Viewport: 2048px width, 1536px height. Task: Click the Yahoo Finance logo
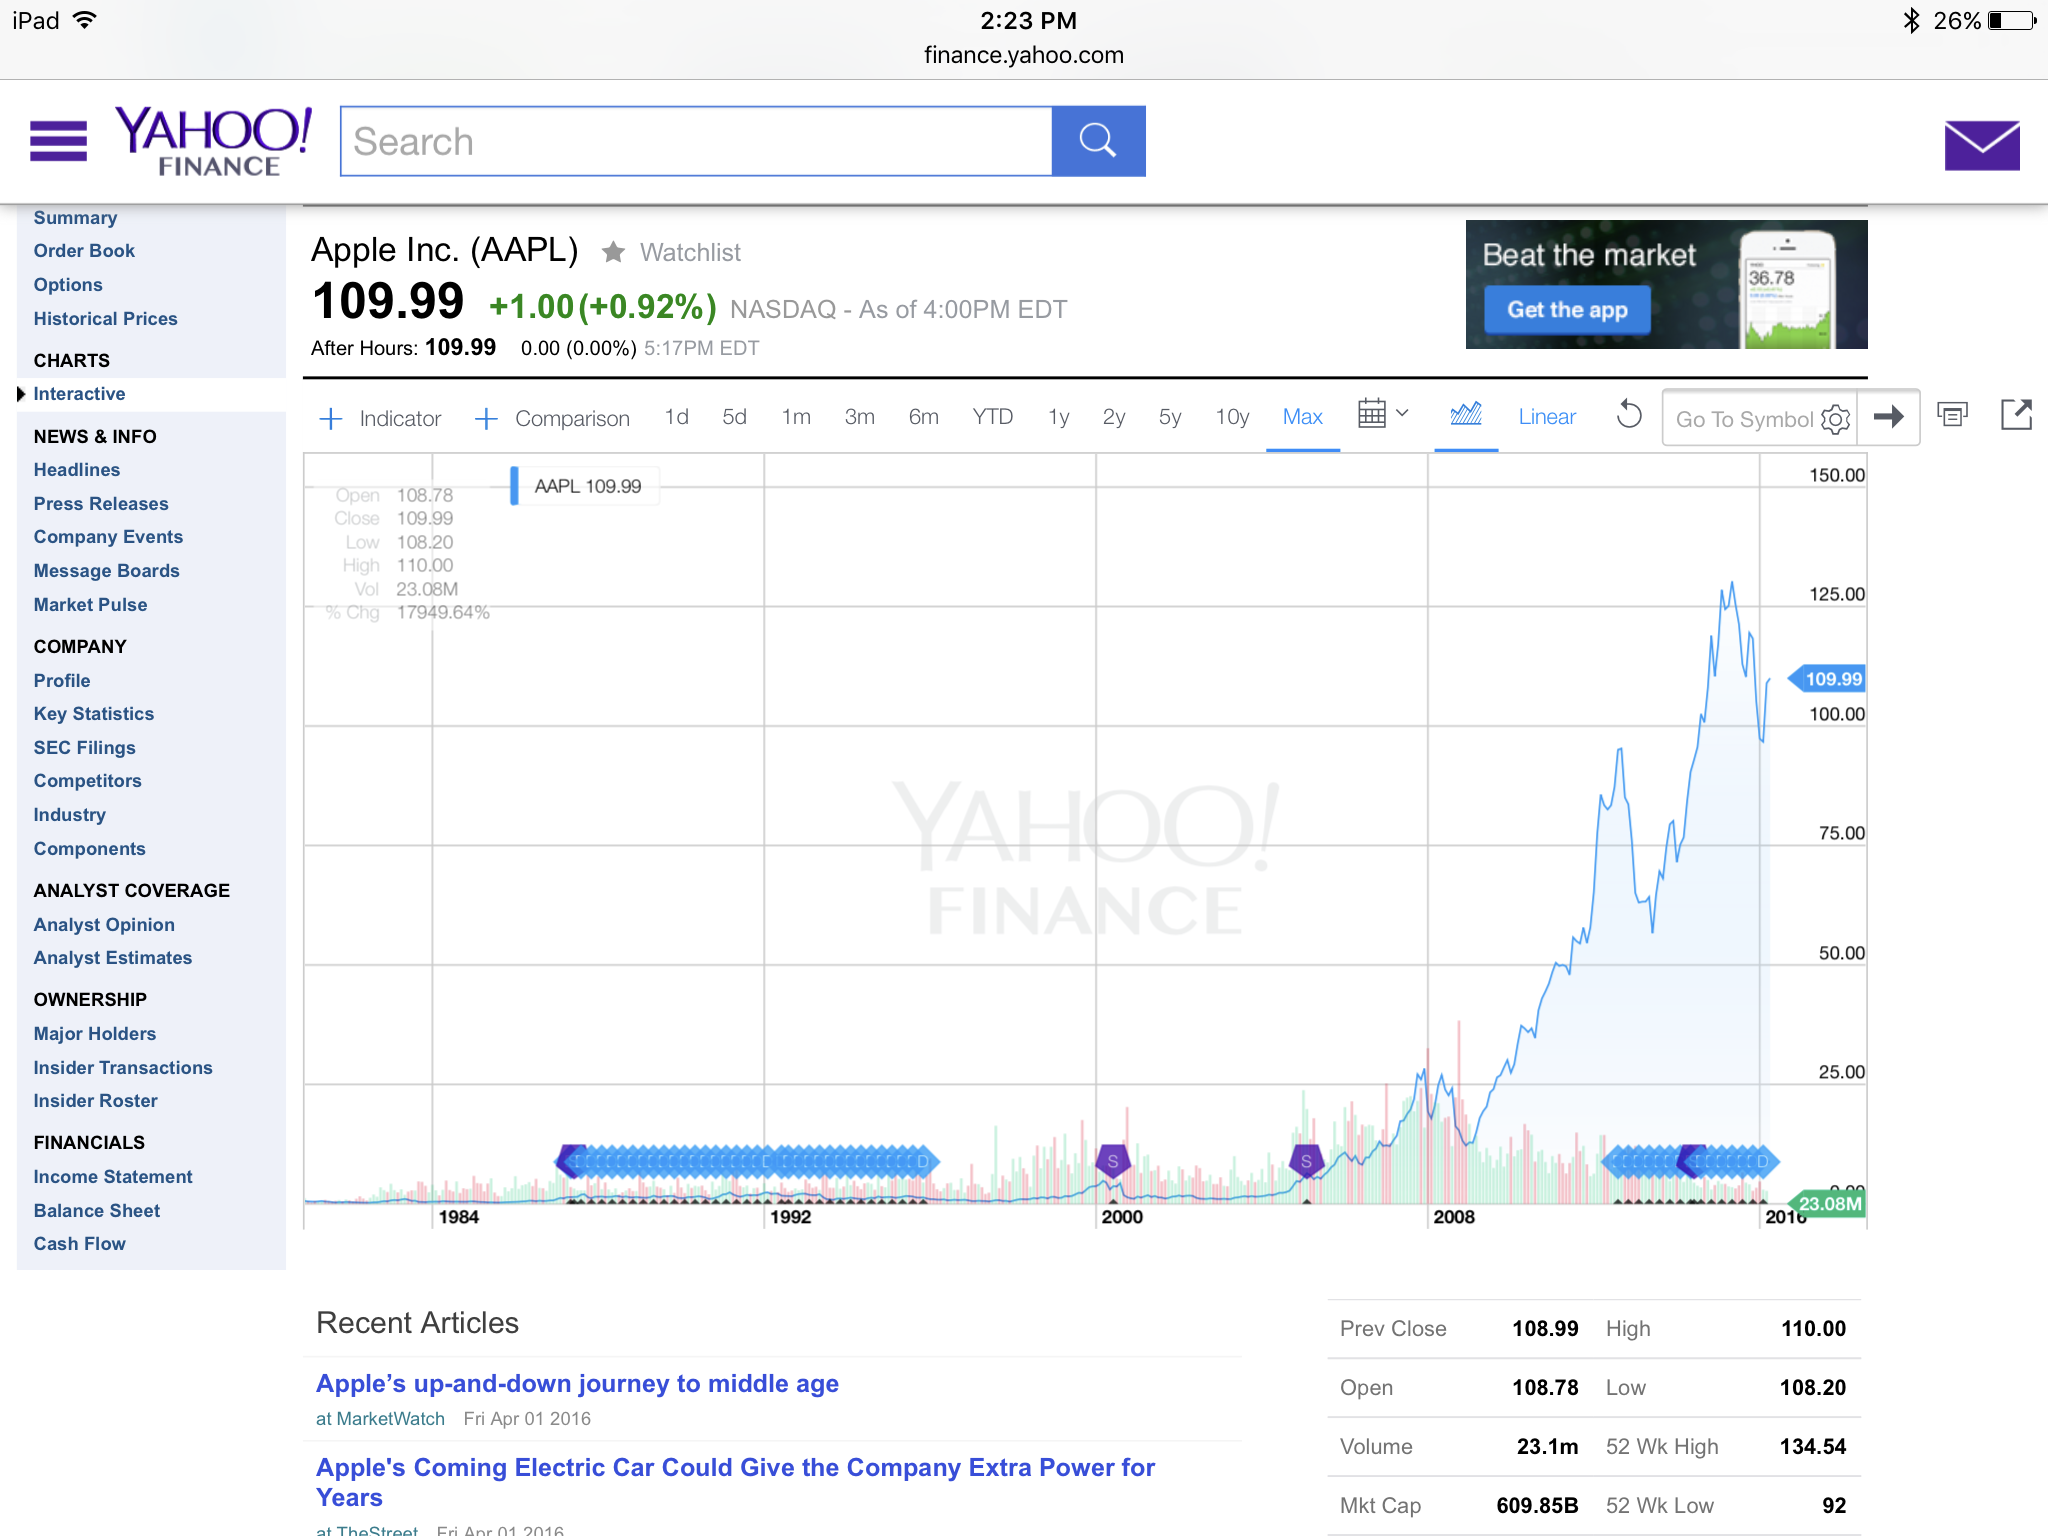click(x=214, y=142)
